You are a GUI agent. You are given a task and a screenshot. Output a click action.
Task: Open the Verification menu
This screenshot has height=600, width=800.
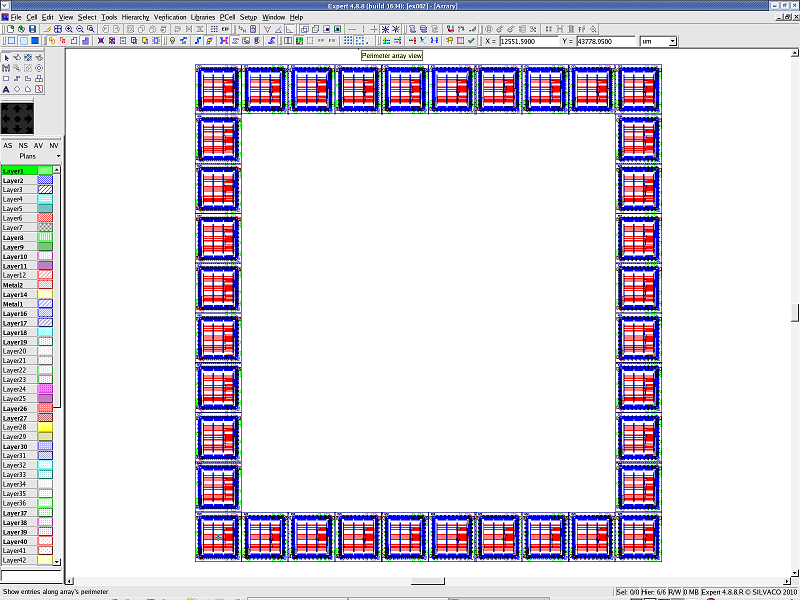(170, 17)
